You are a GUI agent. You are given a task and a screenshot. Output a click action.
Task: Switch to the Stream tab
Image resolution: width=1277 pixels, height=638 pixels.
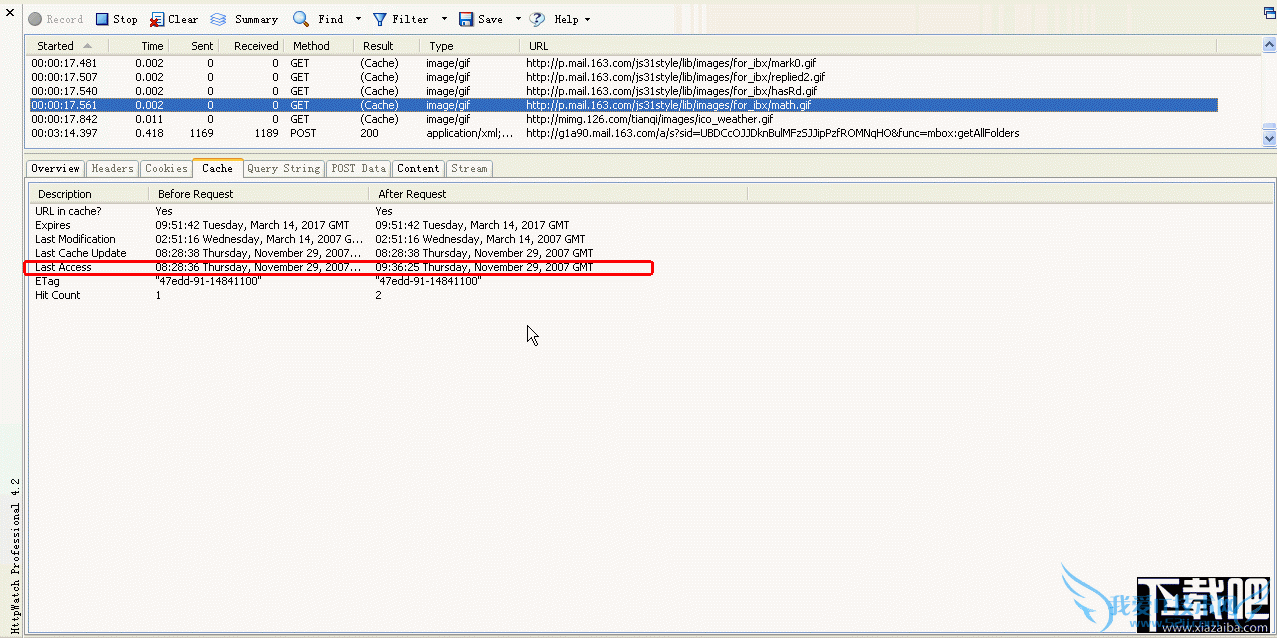(x=469, y=168)
